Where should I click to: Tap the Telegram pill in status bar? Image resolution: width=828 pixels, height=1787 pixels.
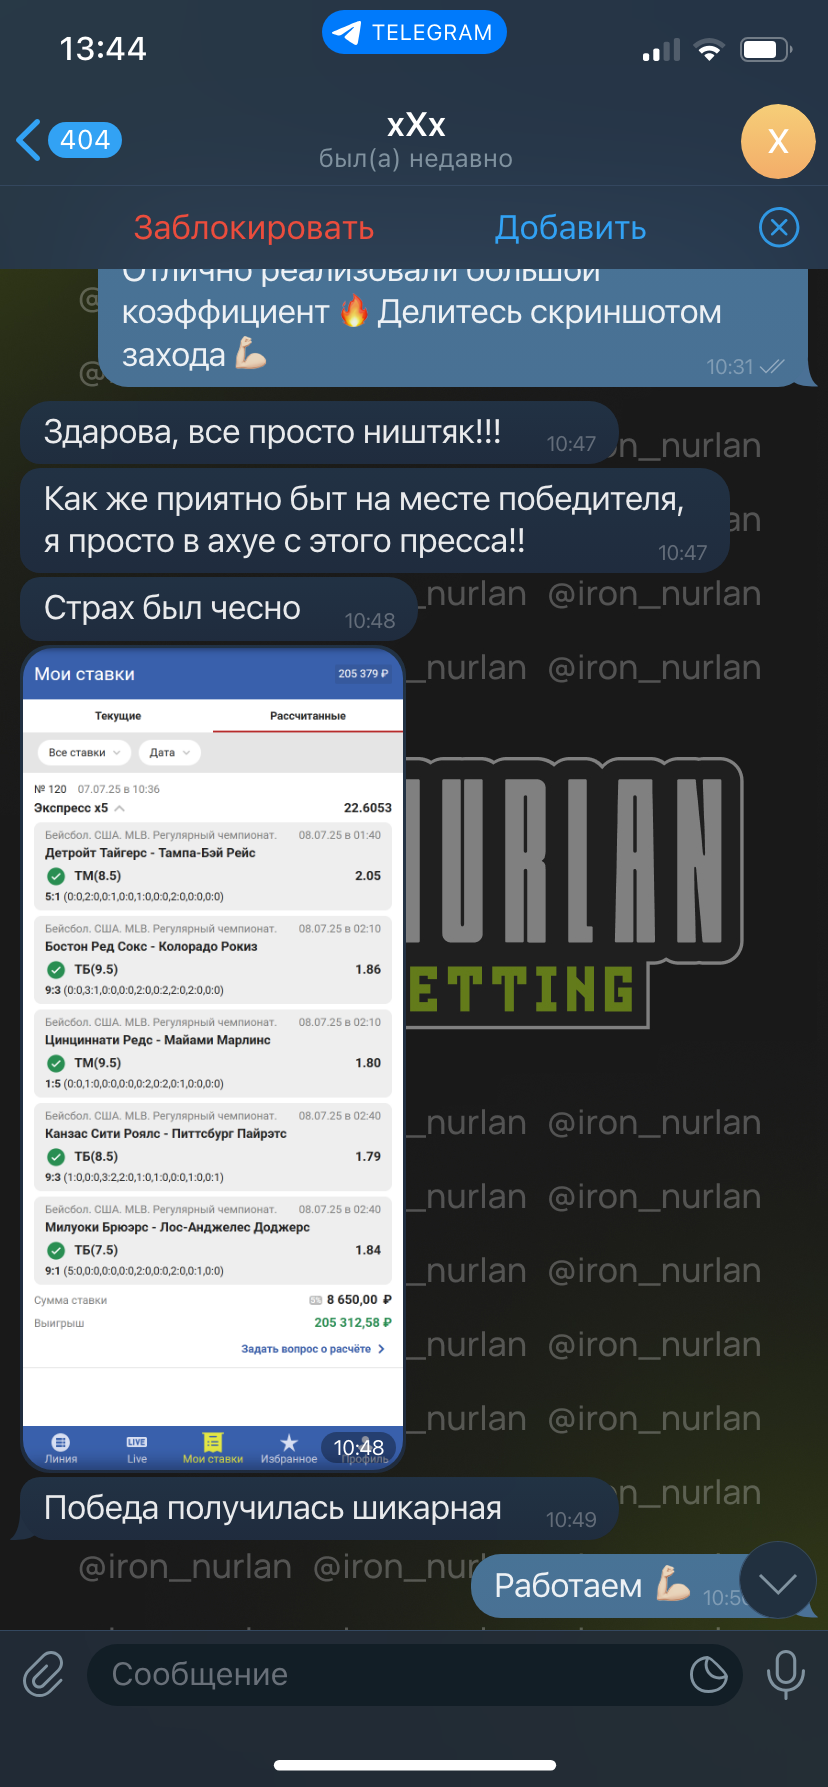pos(414,33)
